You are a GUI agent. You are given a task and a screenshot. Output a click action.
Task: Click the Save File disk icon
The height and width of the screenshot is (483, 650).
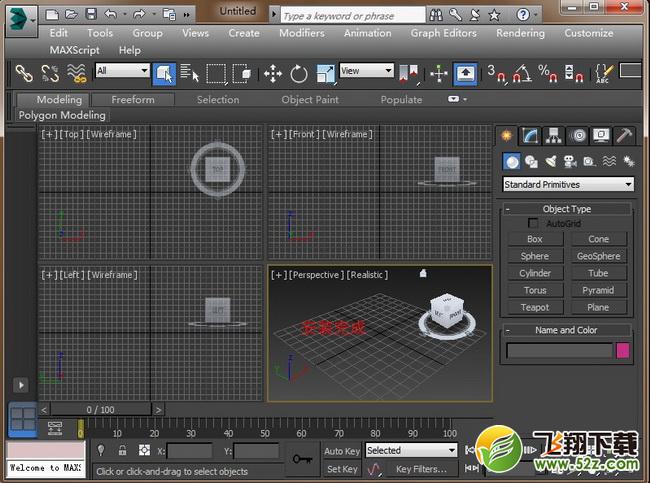(91, 15)
